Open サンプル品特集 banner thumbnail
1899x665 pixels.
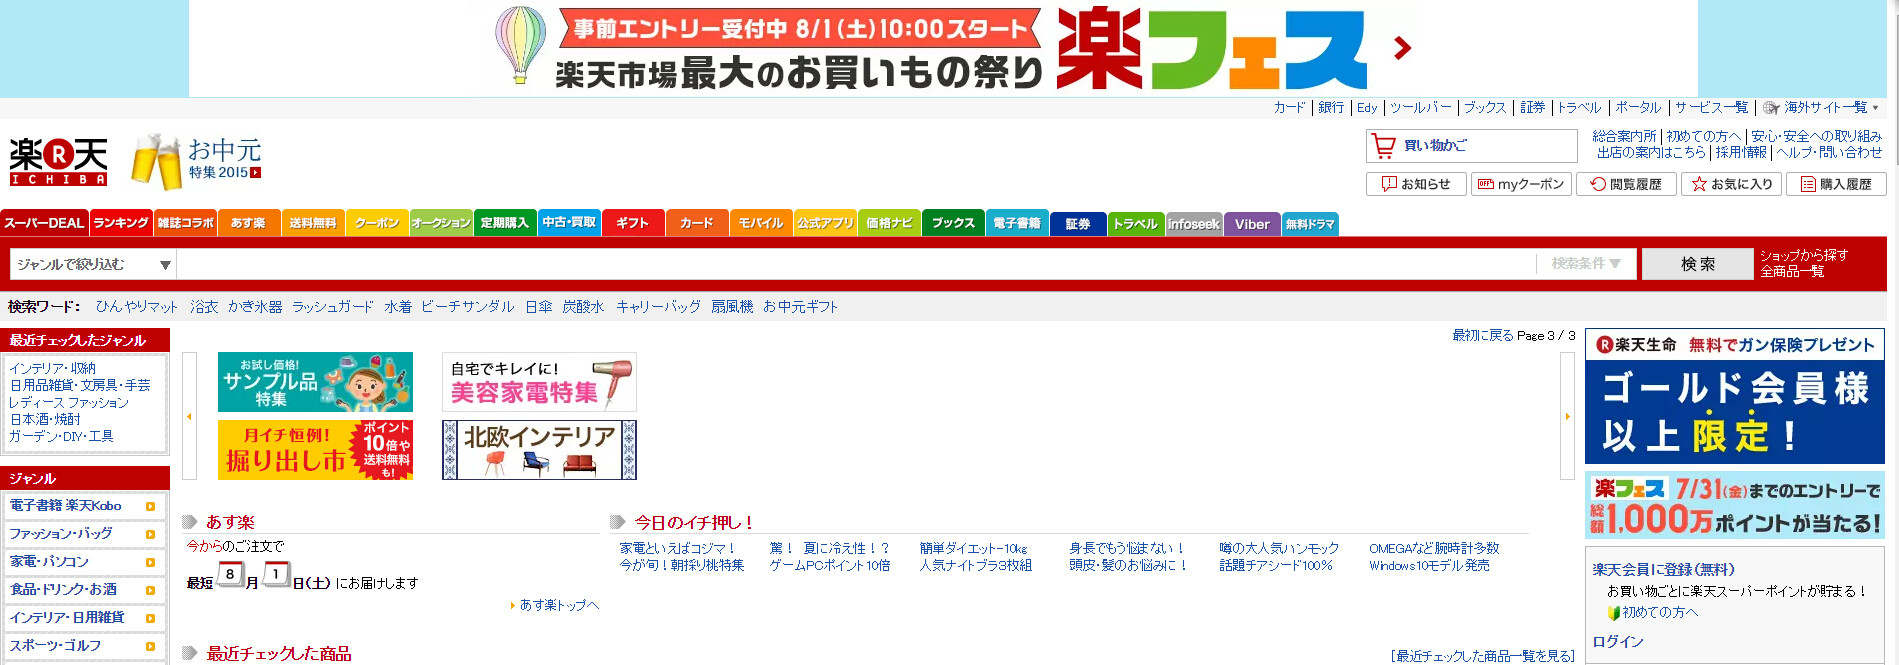[x=315, y=382]
